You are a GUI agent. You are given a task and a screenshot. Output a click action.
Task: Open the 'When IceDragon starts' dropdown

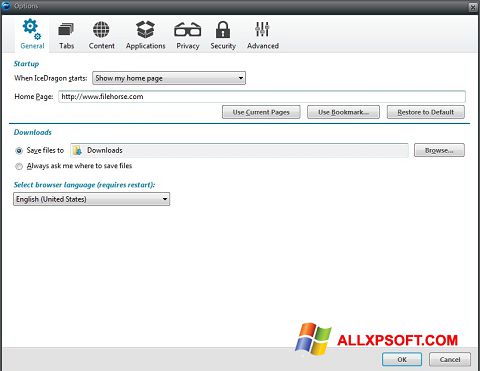tap(169, 78)
